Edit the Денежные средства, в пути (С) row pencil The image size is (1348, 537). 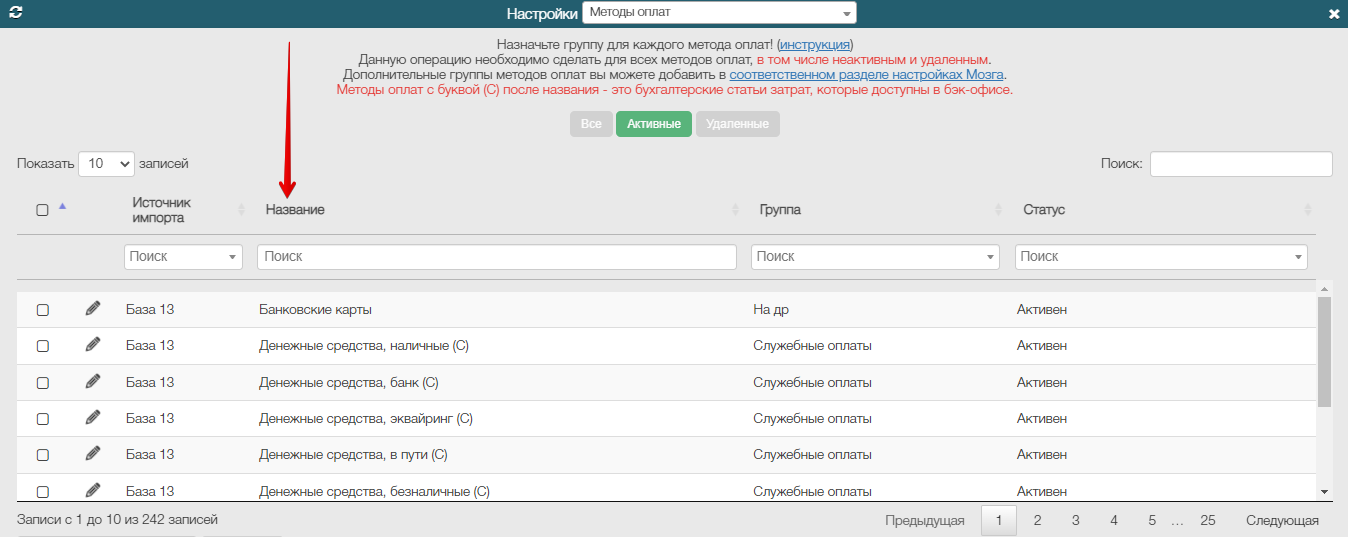pos(93,453)
